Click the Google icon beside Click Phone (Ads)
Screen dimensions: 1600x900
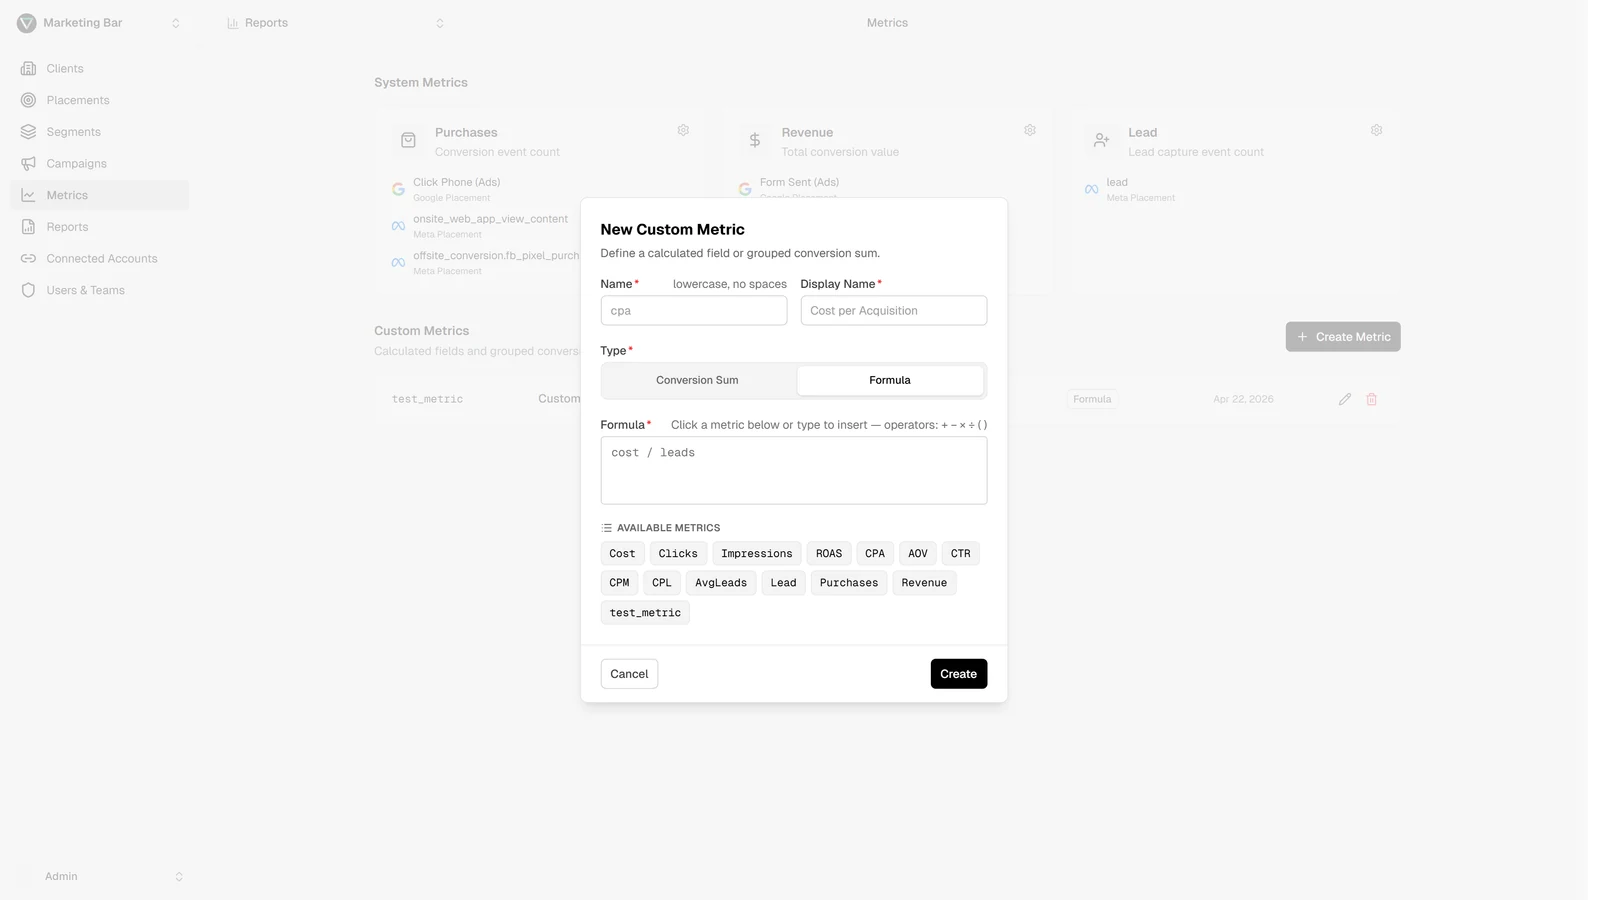click(x=398, y=189)
